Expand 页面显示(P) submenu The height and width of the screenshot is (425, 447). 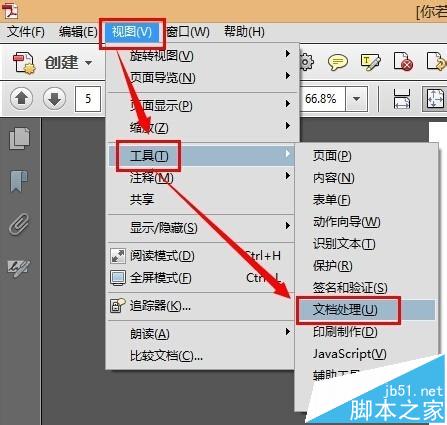click(x=201, y=105)
